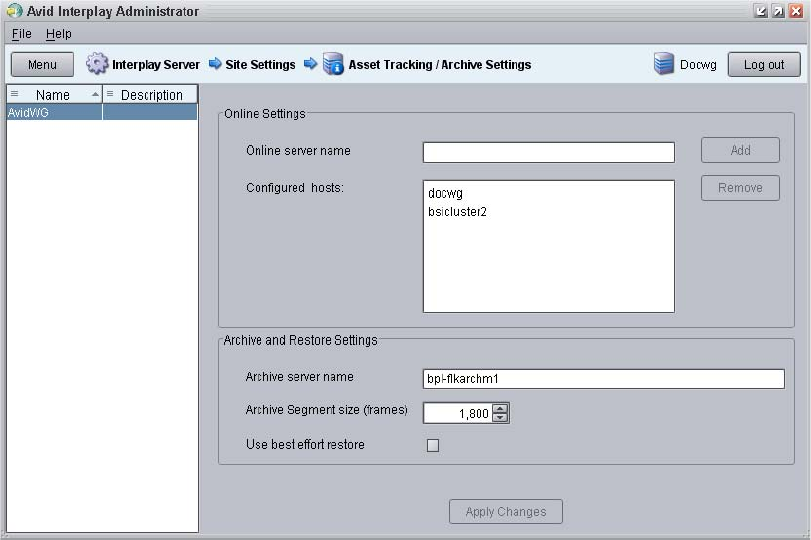Click the Docwg database icon
This screenshot has height=540, width=811.
(664, 64)
